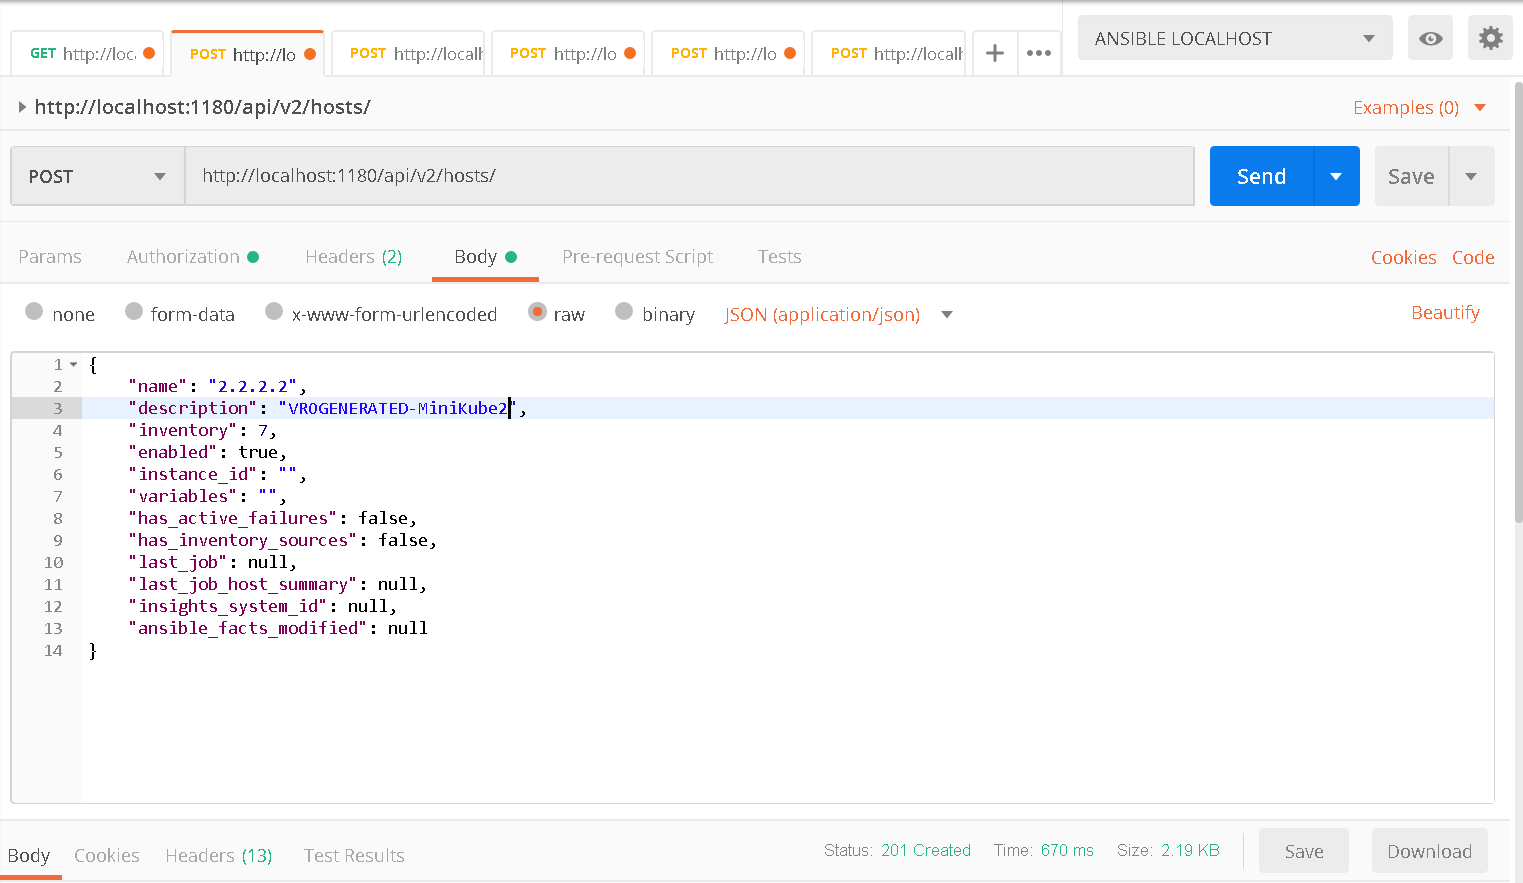Open the Examples (0) dropdown
This screenshot has height=883, width=1523.
[1419, 107]
